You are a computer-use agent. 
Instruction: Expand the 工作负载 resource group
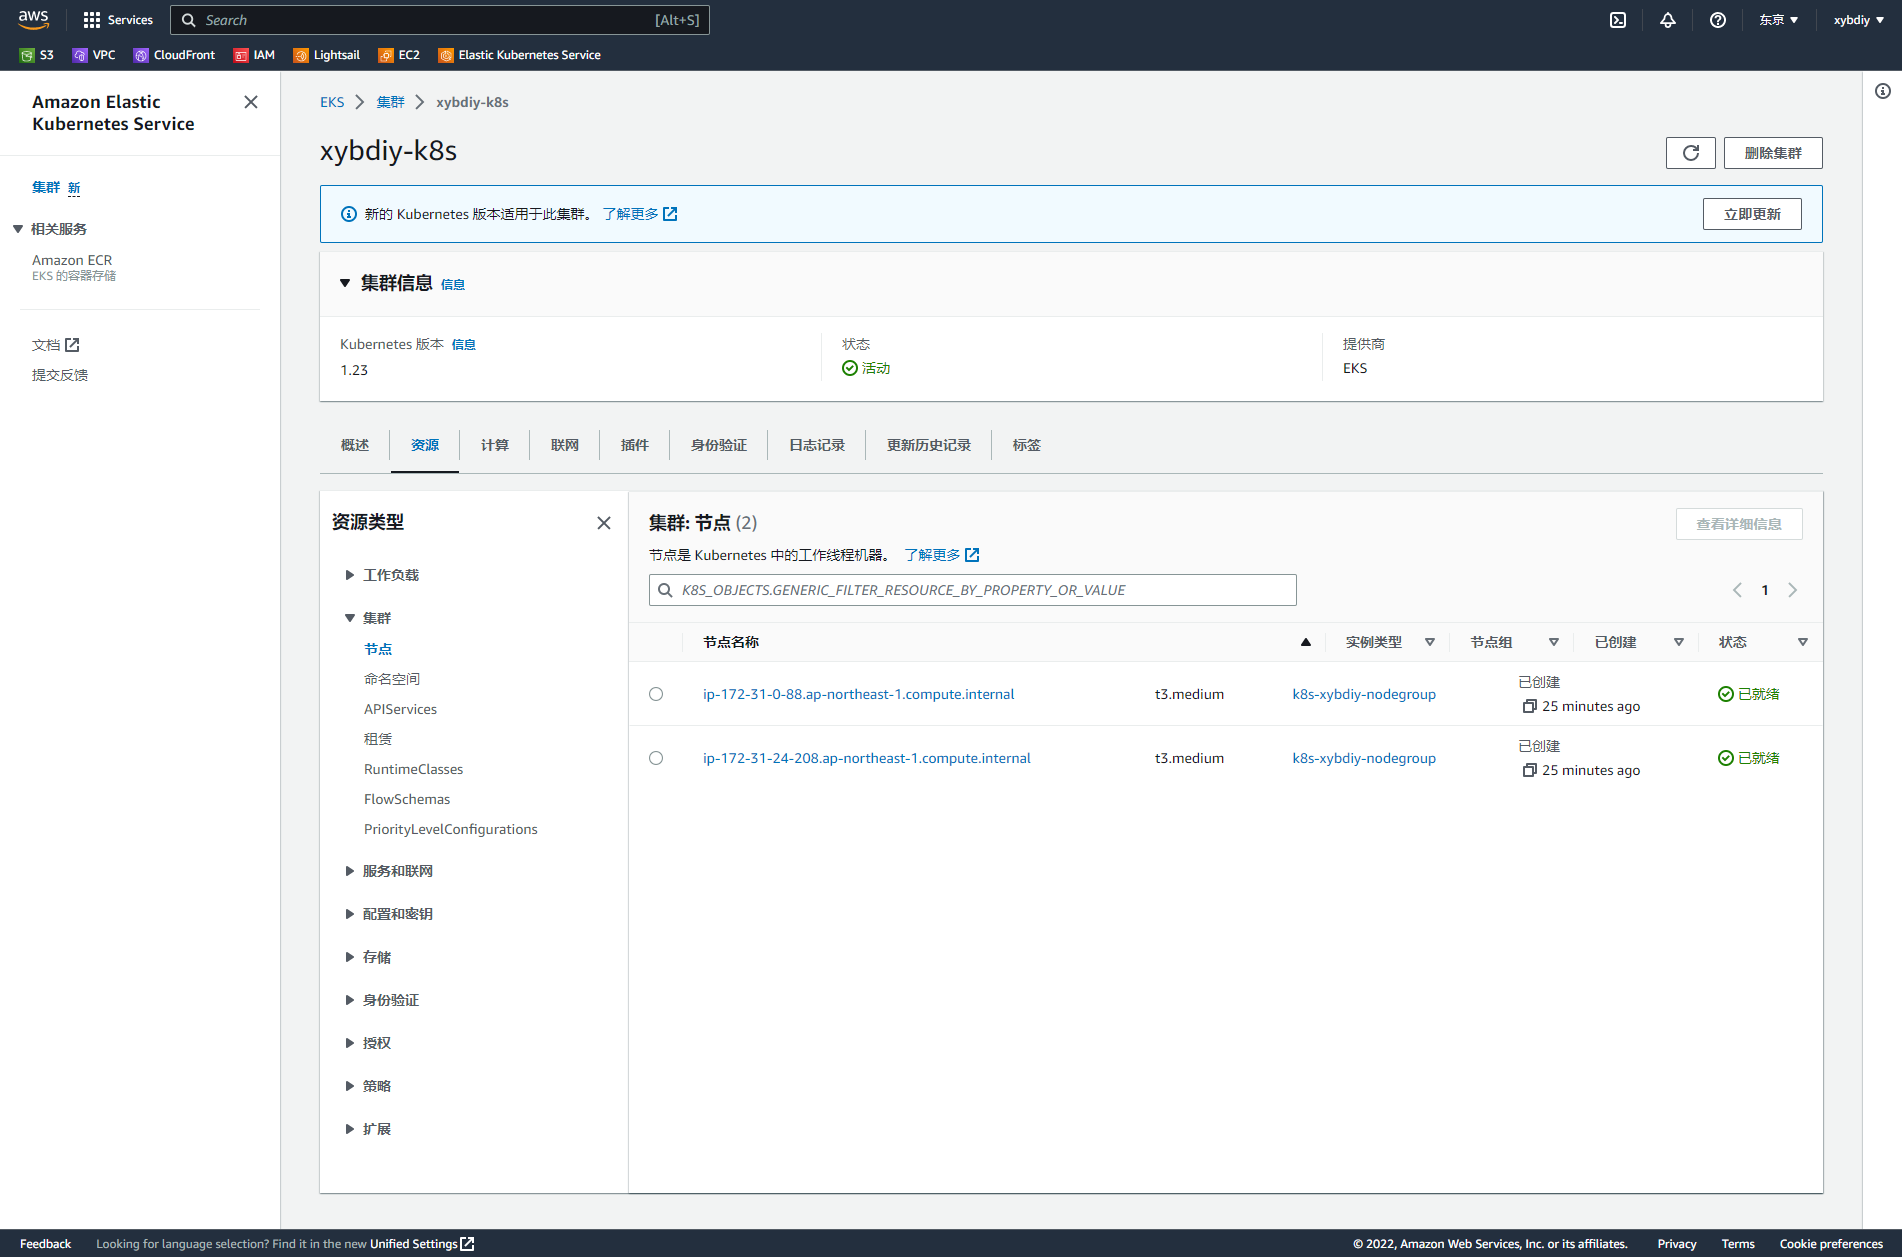click(350, 575)
